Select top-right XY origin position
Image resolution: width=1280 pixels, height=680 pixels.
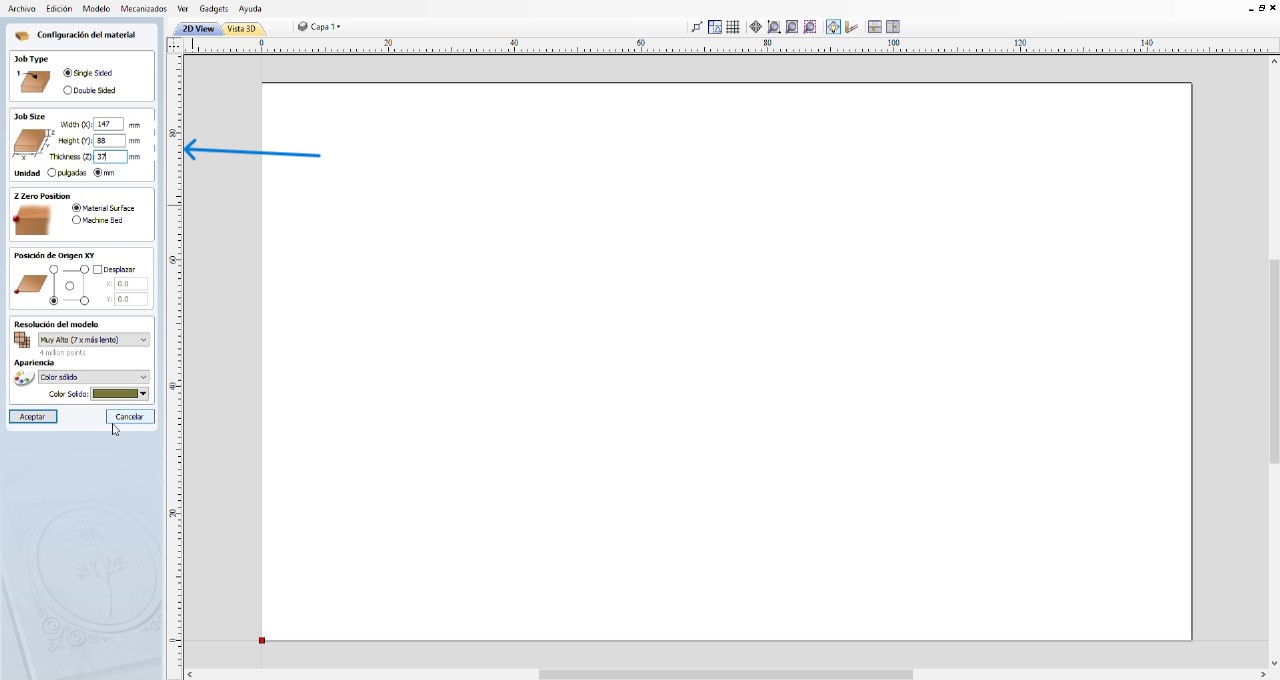[84, 270]
